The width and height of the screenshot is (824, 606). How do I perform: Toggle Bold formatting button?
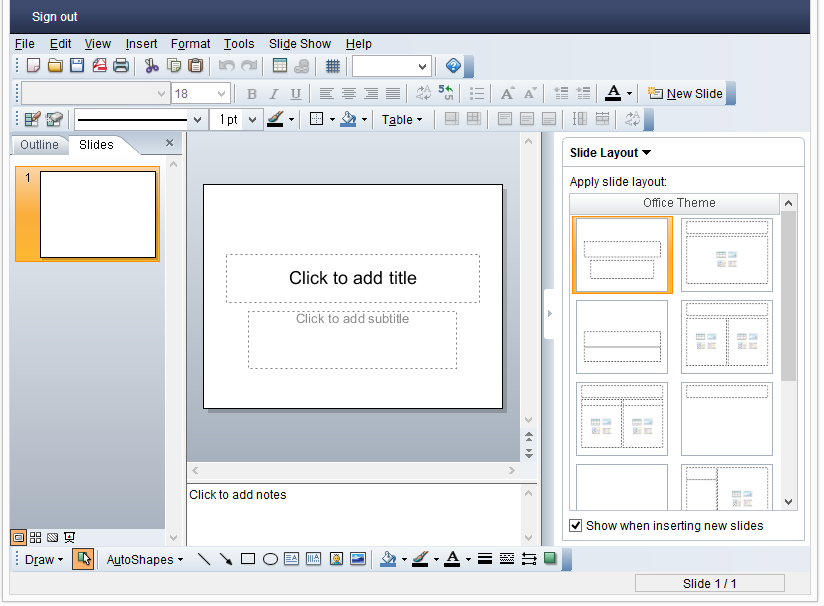[x=252, y=94]
